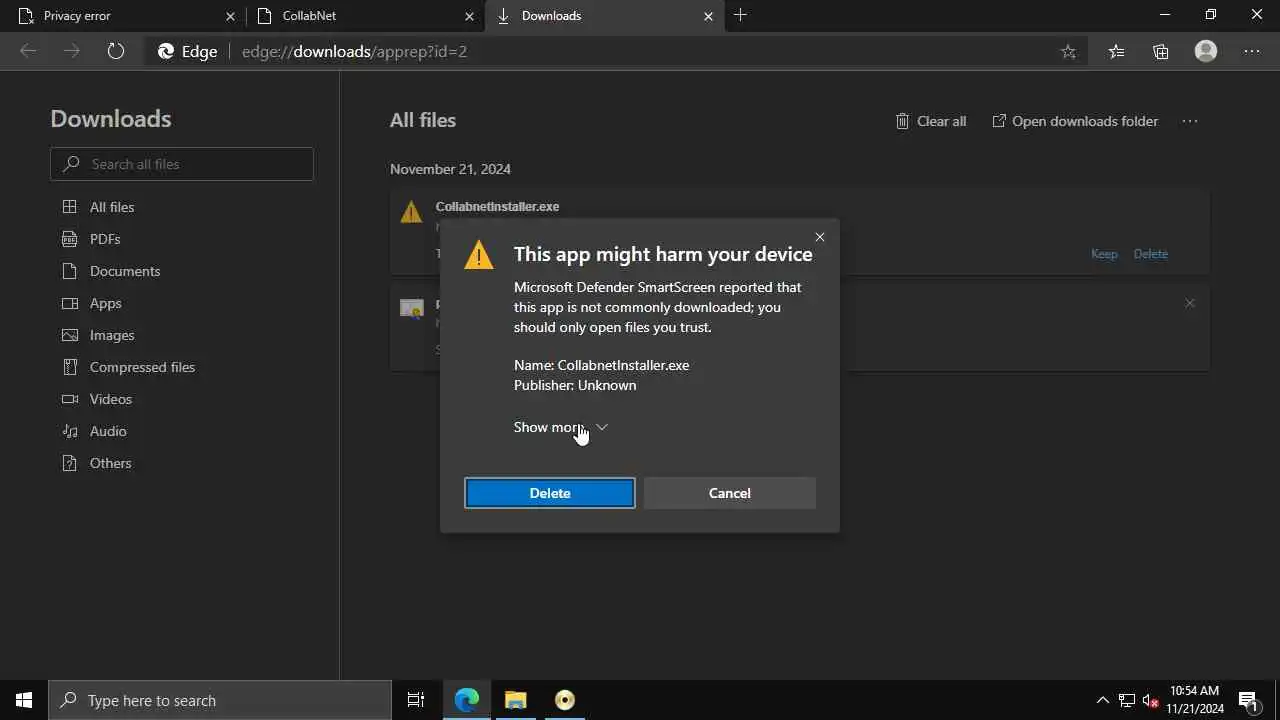Screen dimensions: 1280x720
Task: Open the Favorites list icon
Action: 1116,51
